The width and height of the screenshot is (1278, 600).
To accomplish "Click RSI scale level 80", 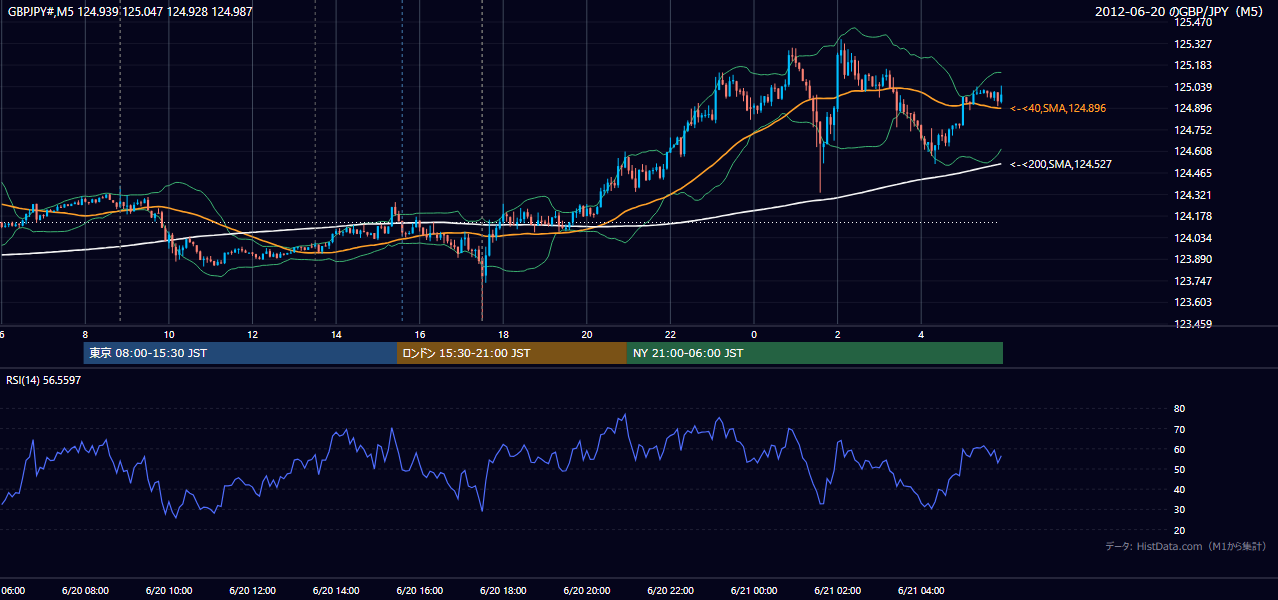I will (1179, 409).
